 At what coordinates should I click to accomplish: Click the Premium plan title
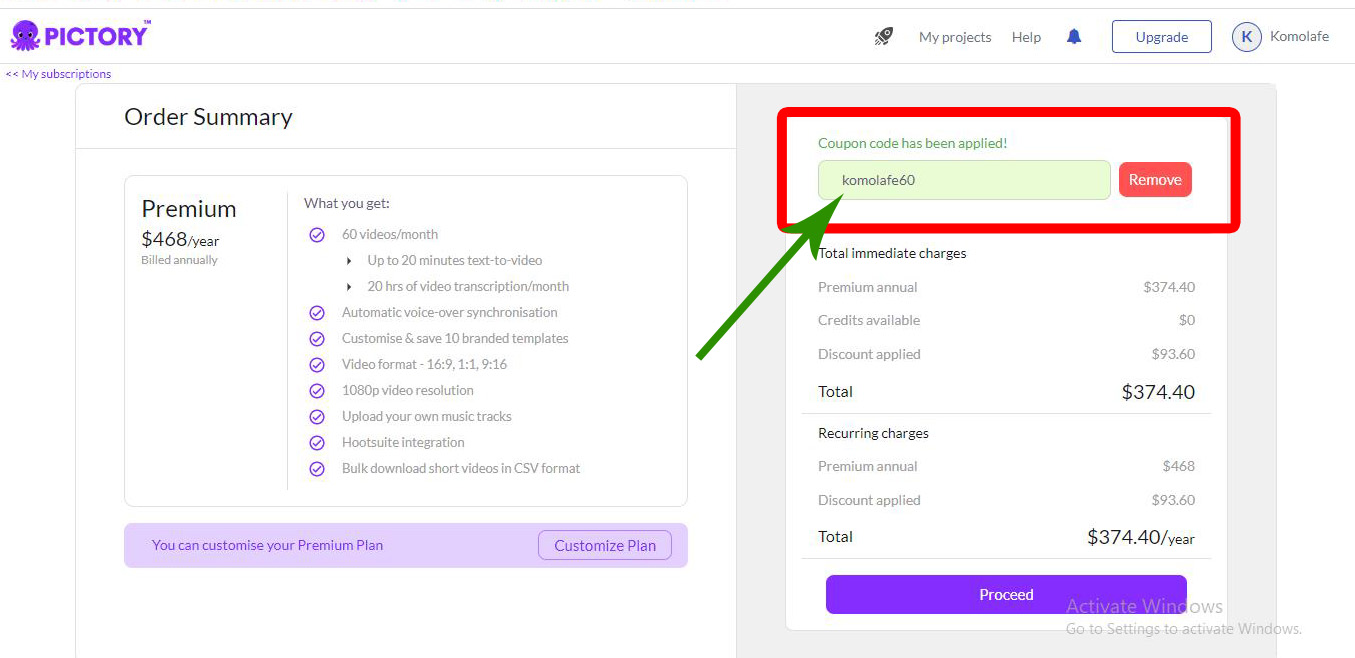point(189,209)
